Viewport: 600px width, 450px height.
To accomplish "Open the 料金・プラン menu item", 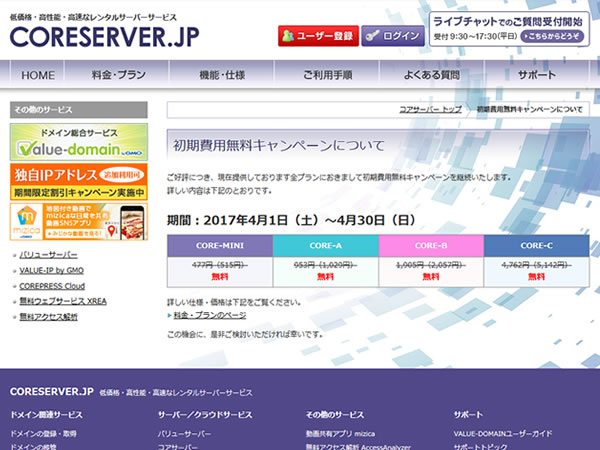I will pyautogui.click(x=119, y=75).
